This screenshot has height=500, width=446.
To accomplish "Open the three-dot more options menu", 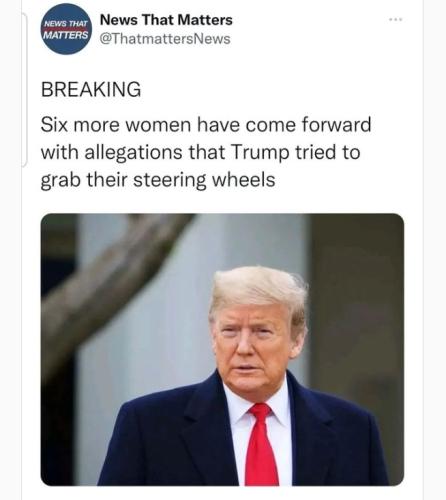I will (x=396, y=20).
